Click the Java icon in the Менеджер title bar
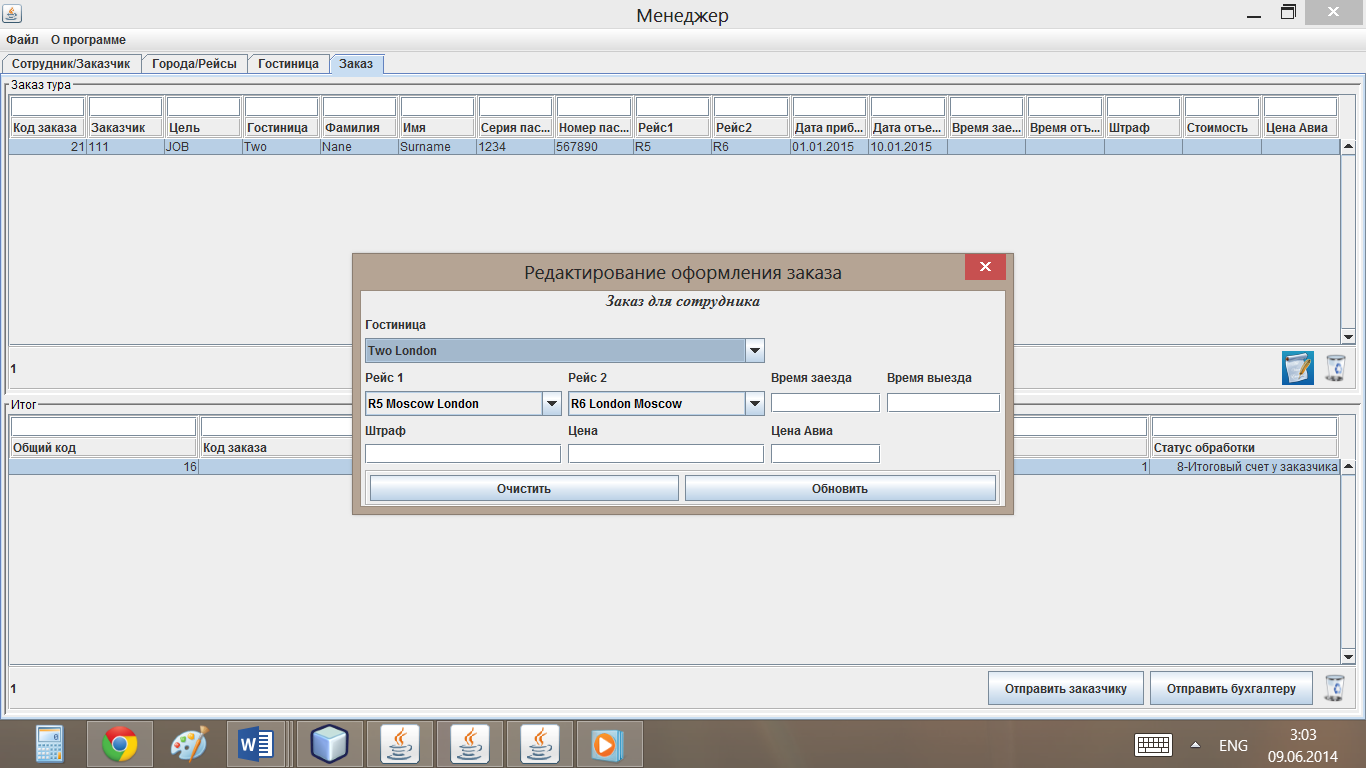1366x768 pixels. click(13, 14)
